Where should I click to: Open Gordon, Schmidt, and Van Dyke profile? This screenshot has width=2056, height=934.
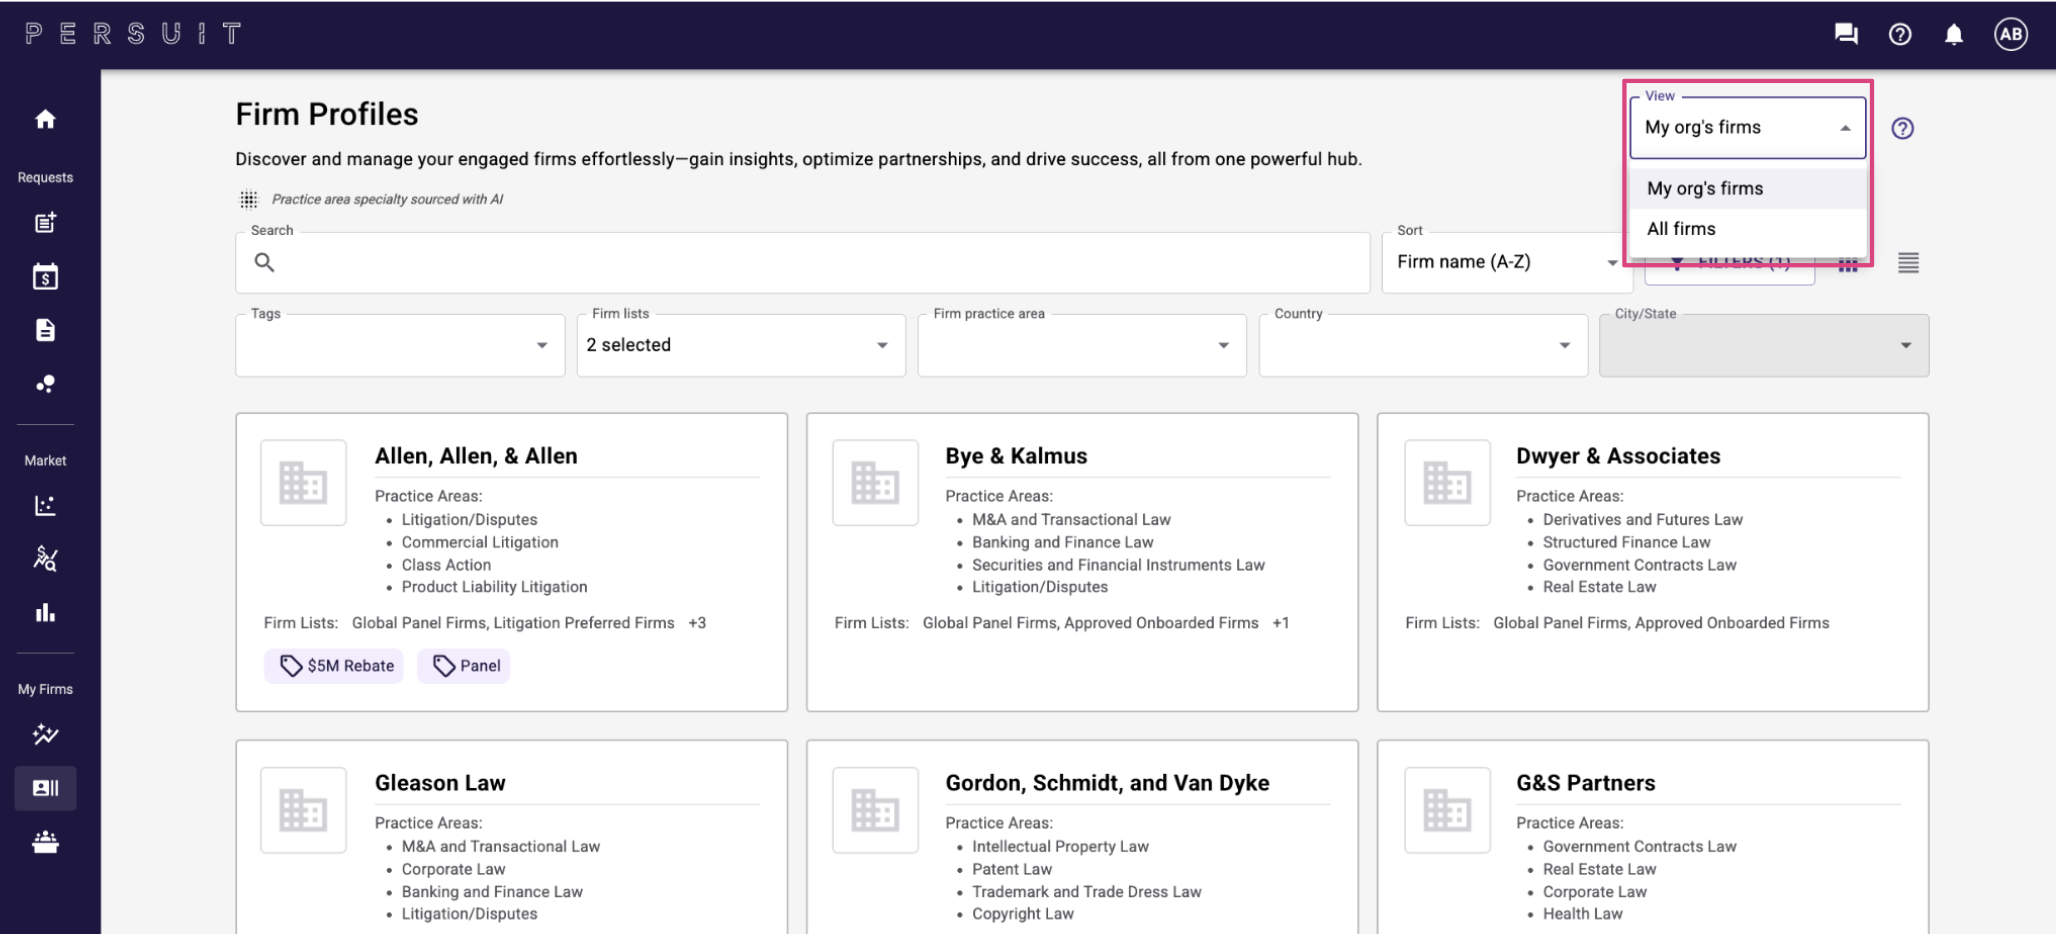pos(1107,783)
